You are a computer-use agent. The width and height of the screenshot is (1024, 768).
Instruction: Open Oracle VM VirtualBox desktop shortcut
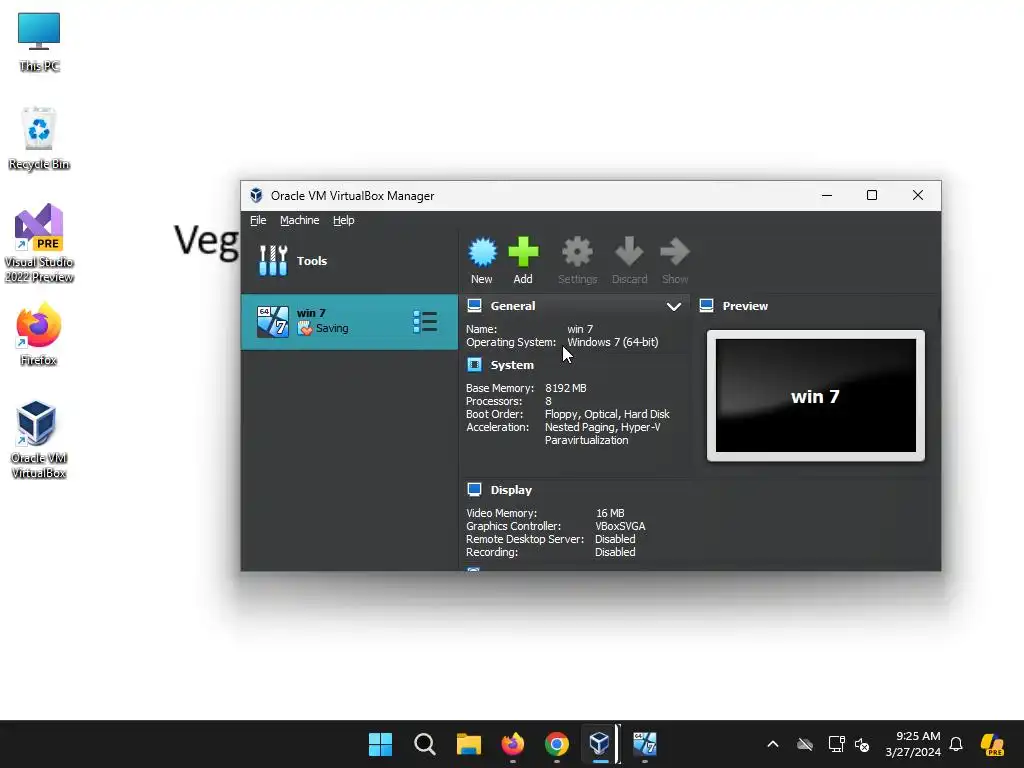click(39, 440)
